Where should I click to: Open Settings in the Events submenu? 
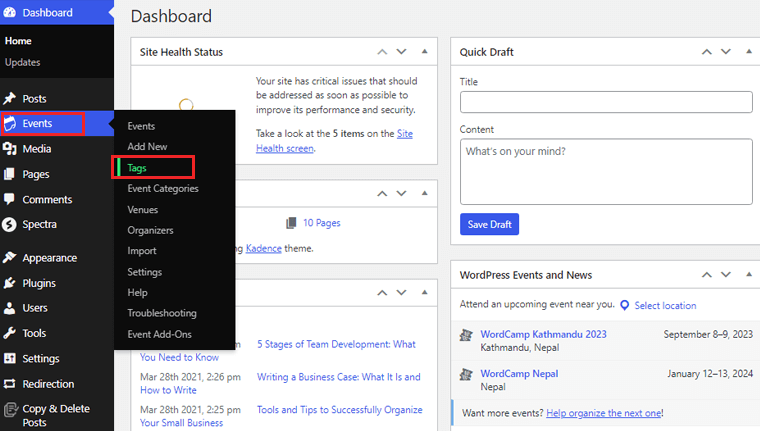point(144,272)
